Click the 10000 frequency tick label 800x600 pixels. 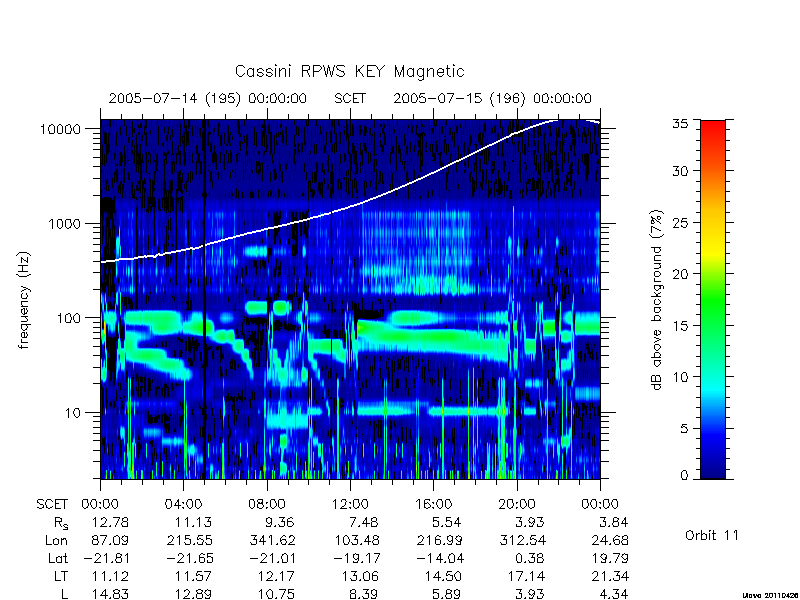coord(60,130)
